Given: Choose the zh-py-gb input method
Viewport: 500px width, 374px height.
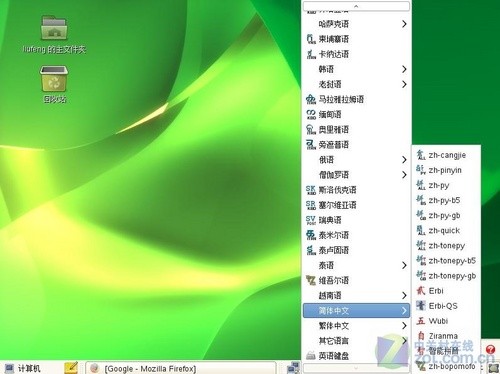Looking at the screenshot, I should [x=446, y=215].
